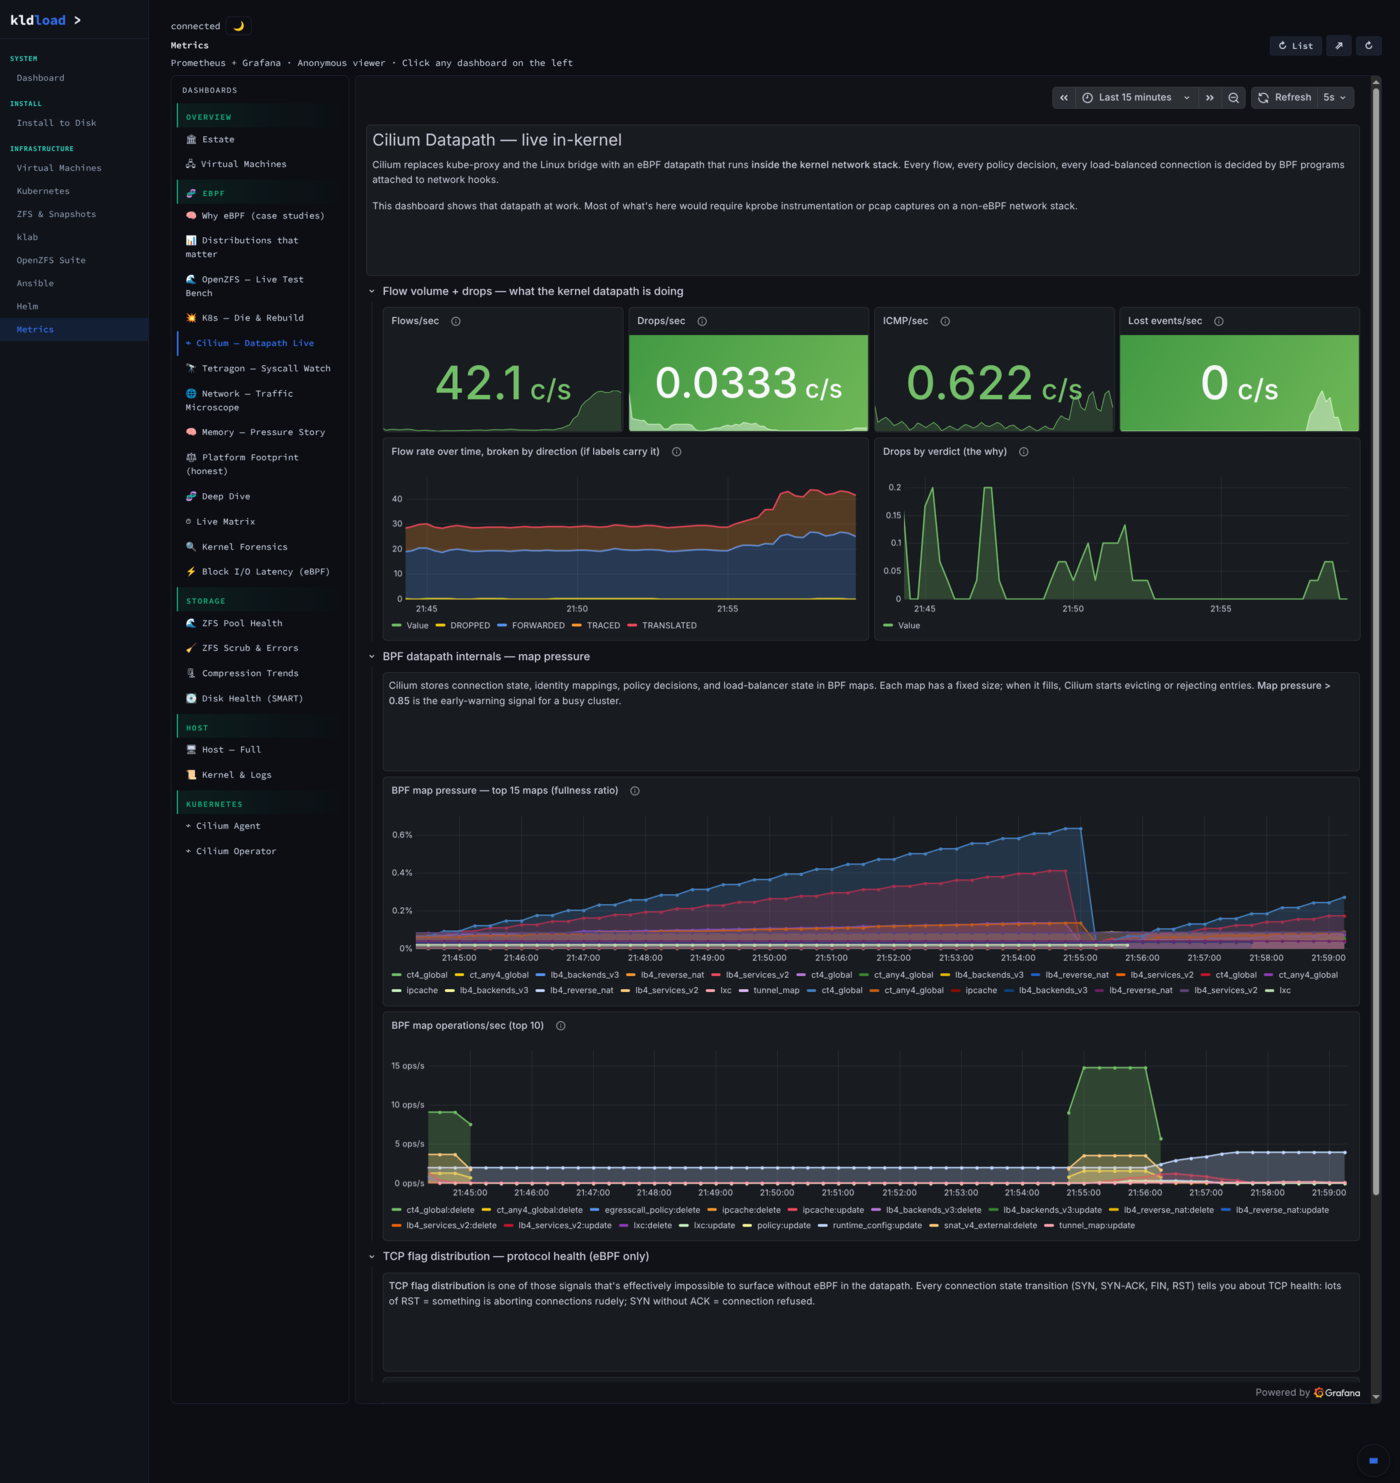Viewport: 1400px width, 1483px height.
Task: Click the moon icon next to connected
Action: click(x=238, y=26)
